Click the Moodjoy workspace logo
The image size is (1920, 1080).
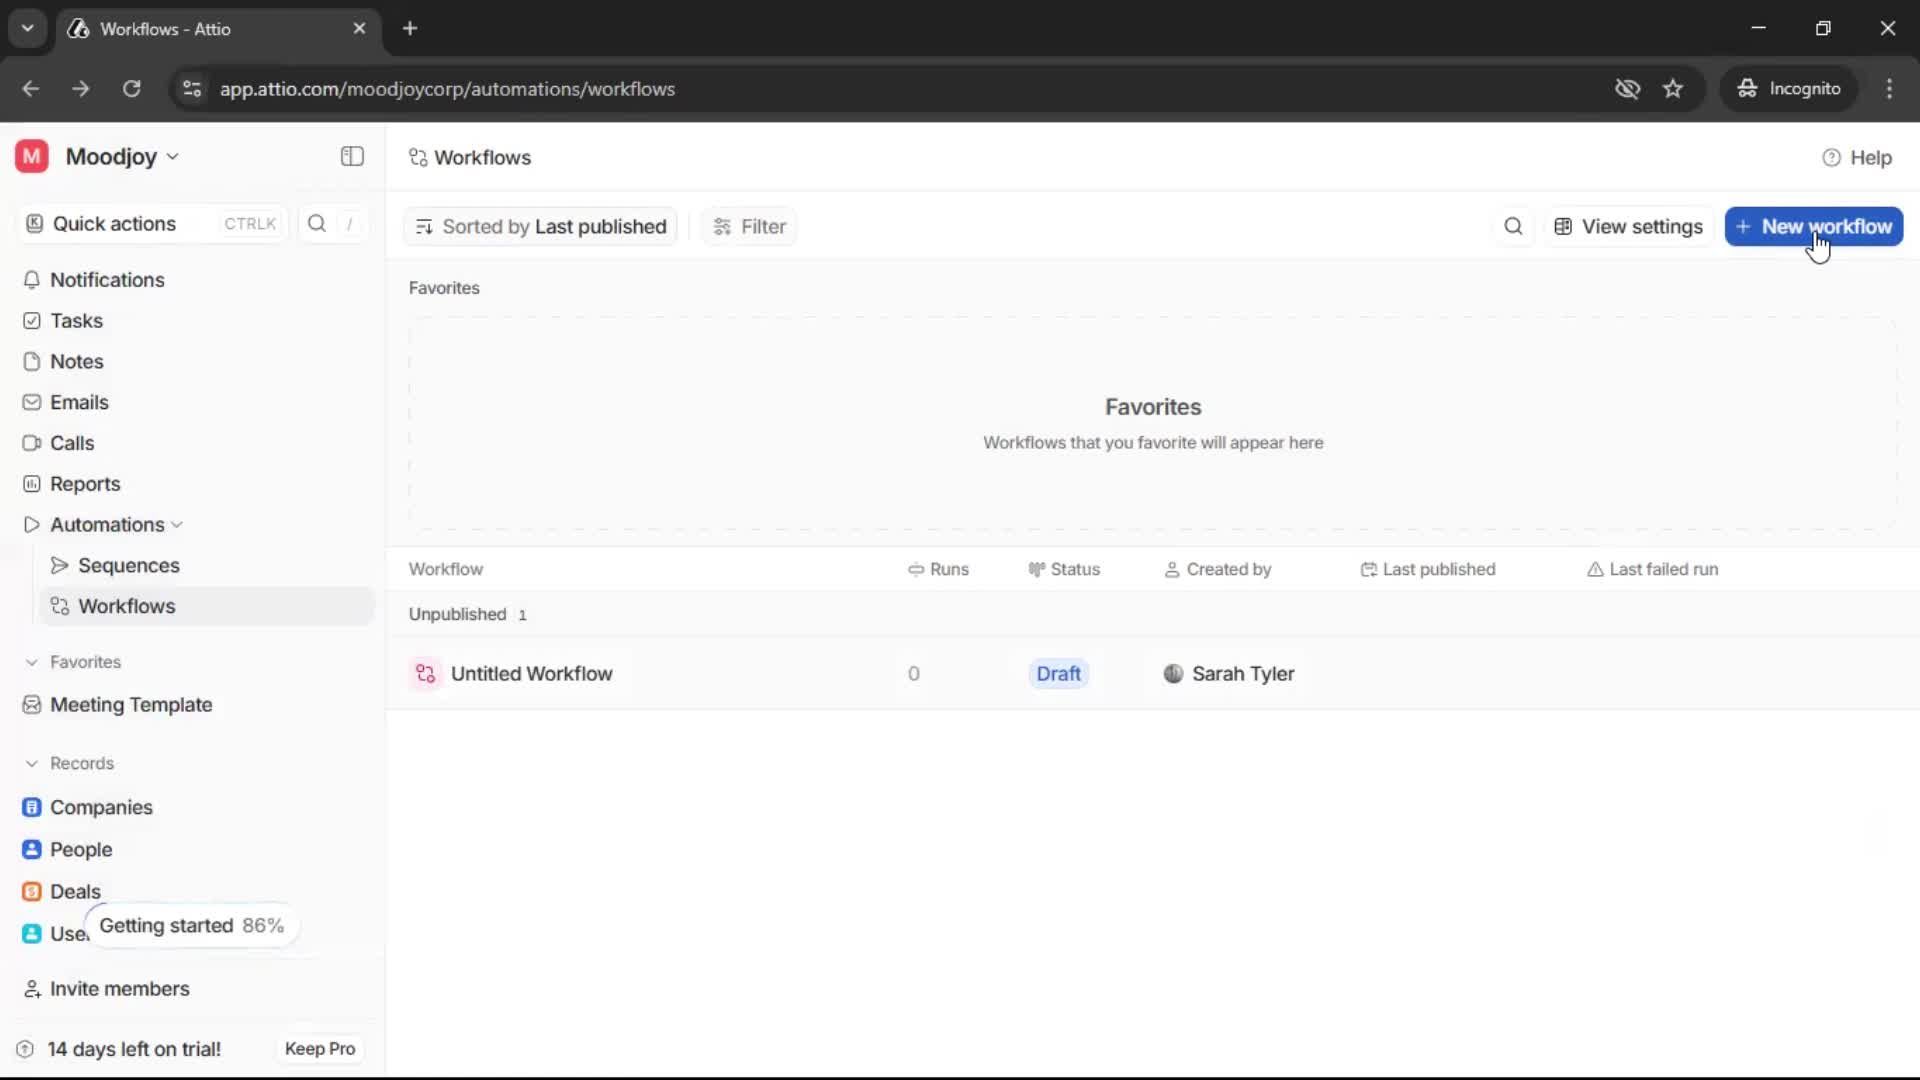[32, 156]
